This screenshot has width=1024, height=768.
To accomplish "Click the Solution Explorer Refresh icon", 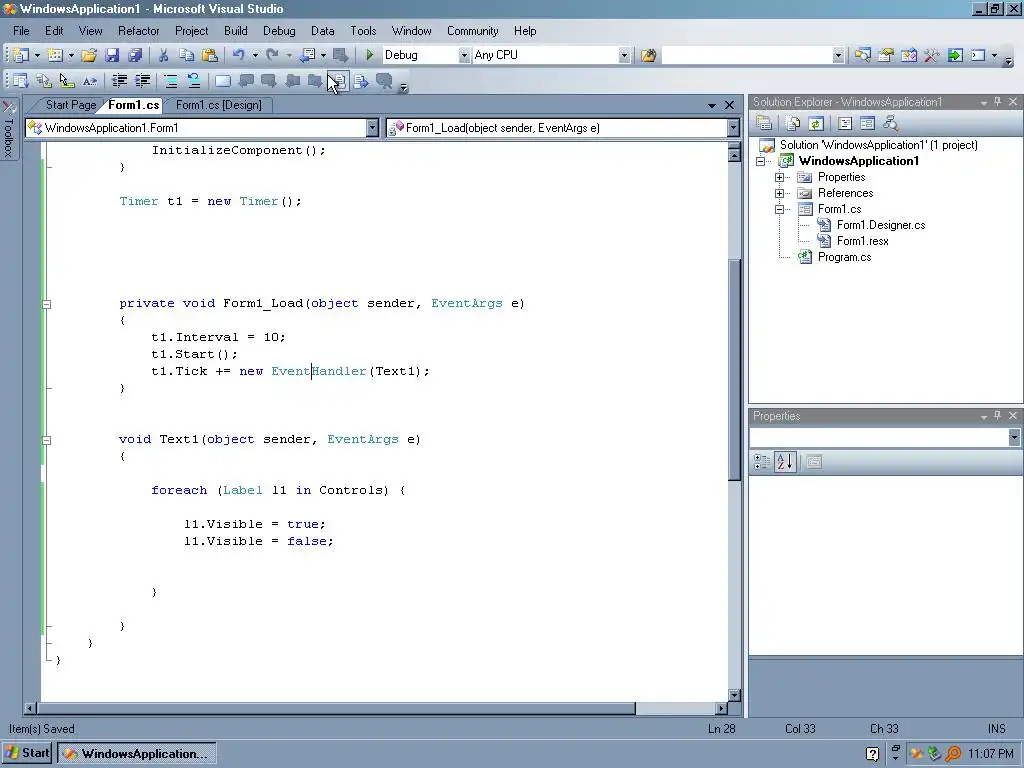I will click(816, 123).
